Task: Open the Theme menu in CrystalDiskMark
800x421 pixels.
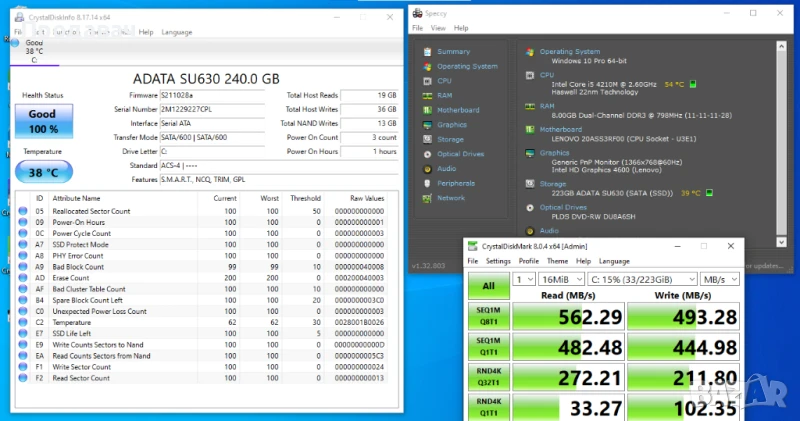Action: click(x=557, y=261)
